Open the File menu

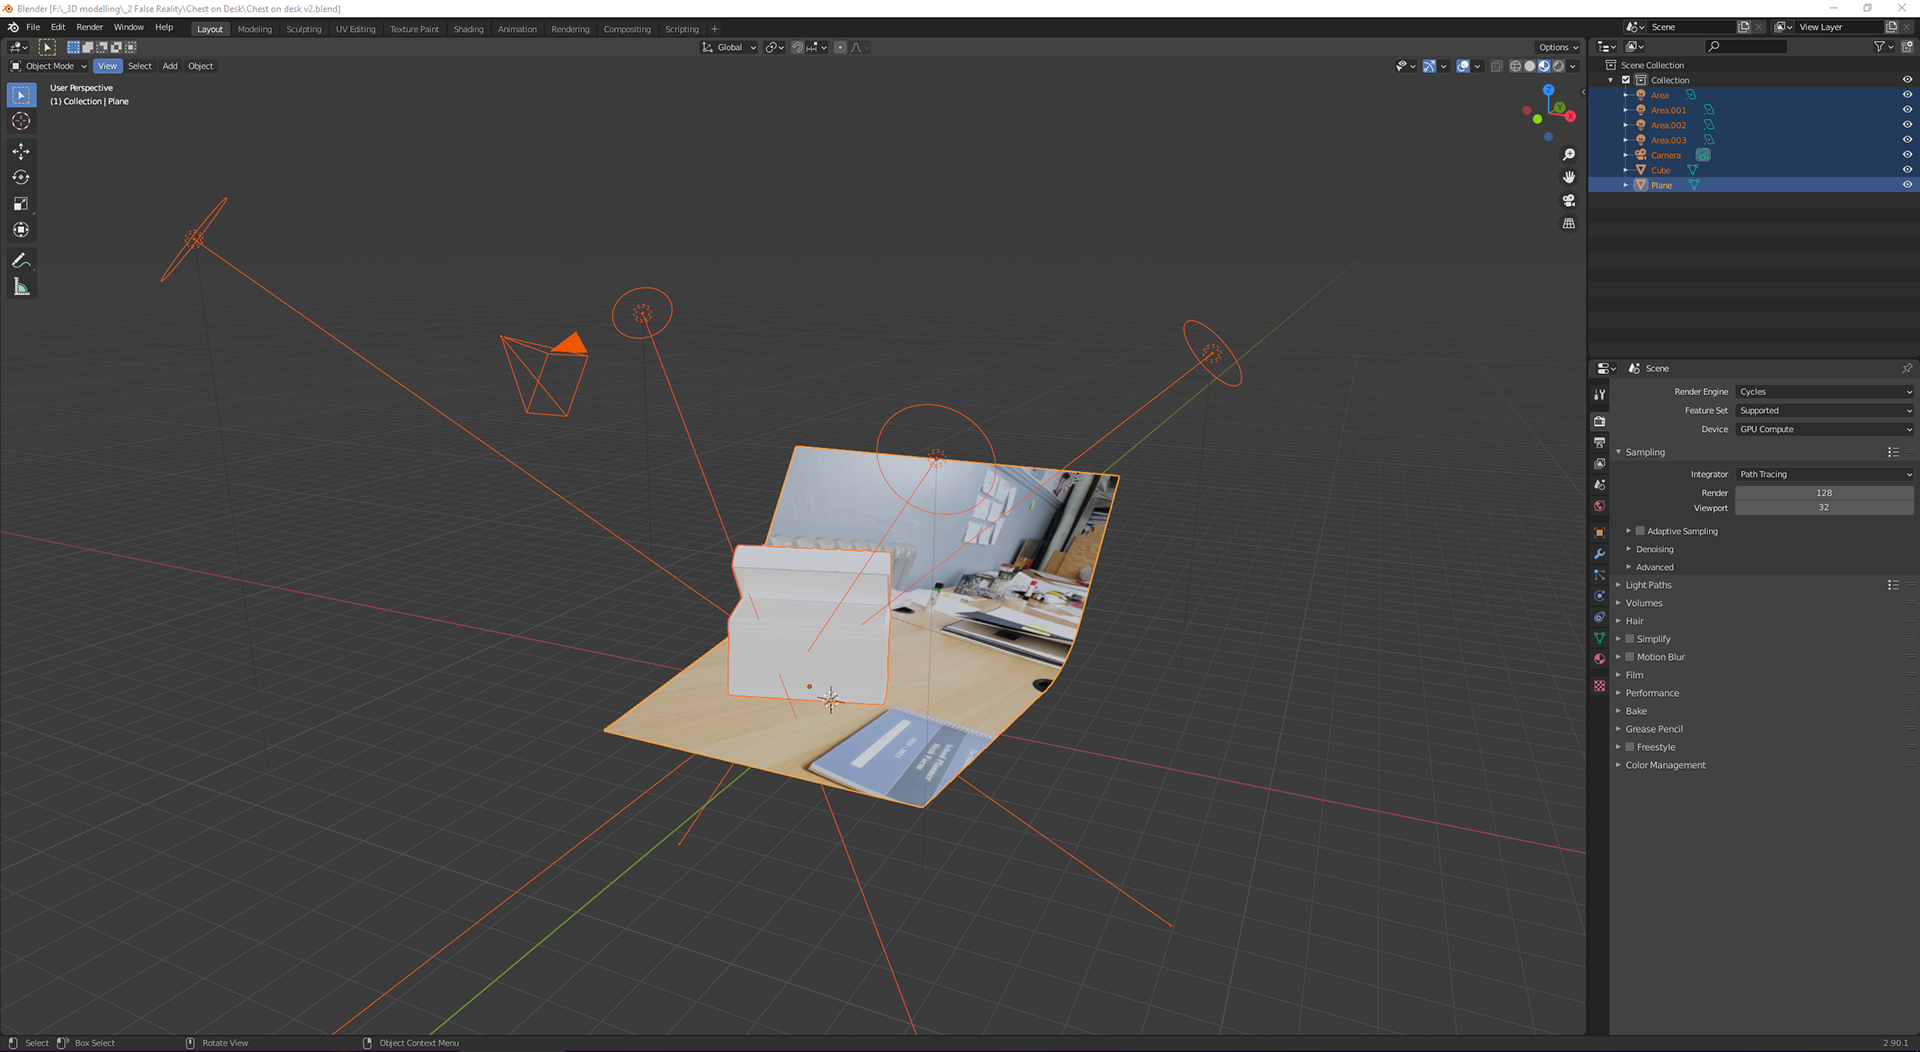click(x=33, y=27)
